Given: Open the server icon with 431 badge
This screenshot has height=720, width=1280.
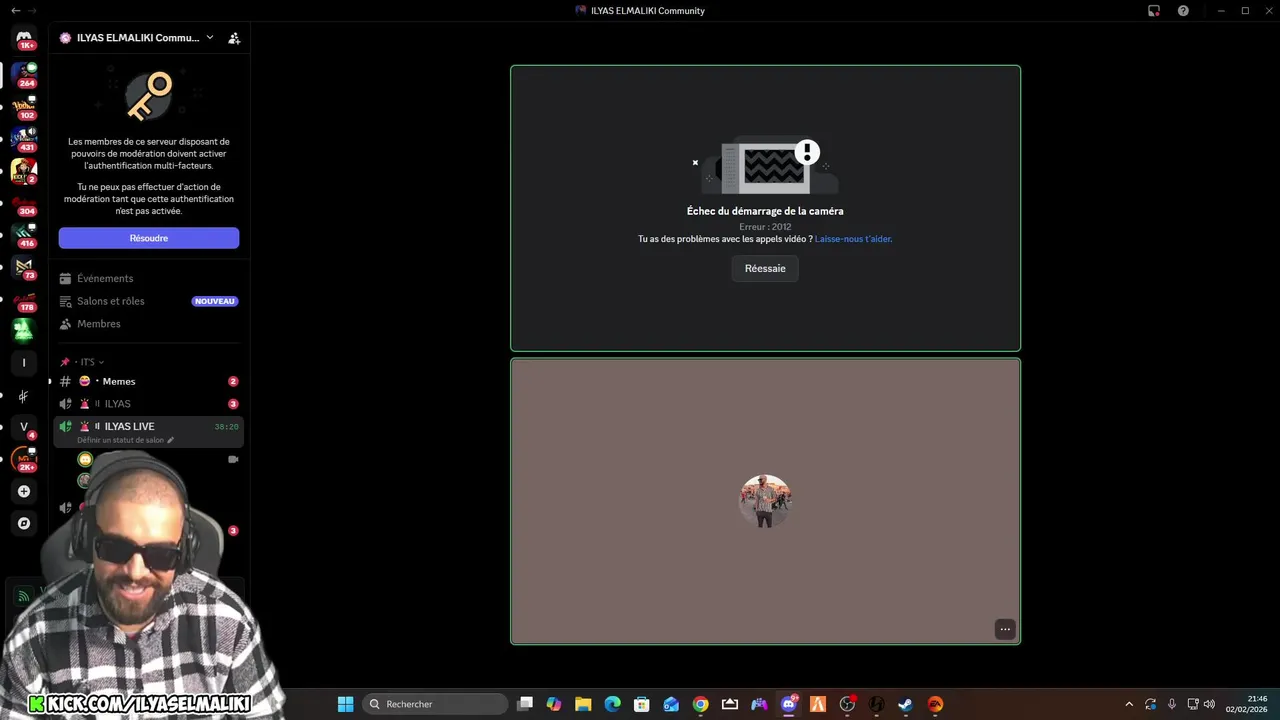Looking at the screenshot, I should tap(24, 138).
